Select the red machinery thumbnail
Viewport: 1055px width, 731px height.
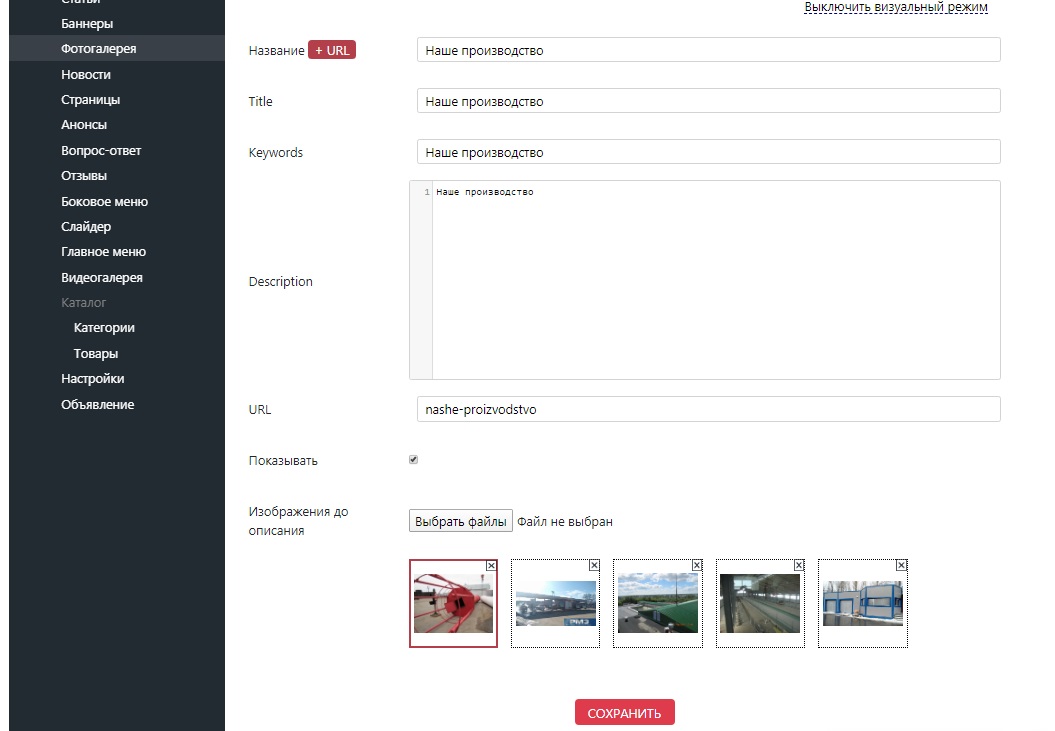453,604
